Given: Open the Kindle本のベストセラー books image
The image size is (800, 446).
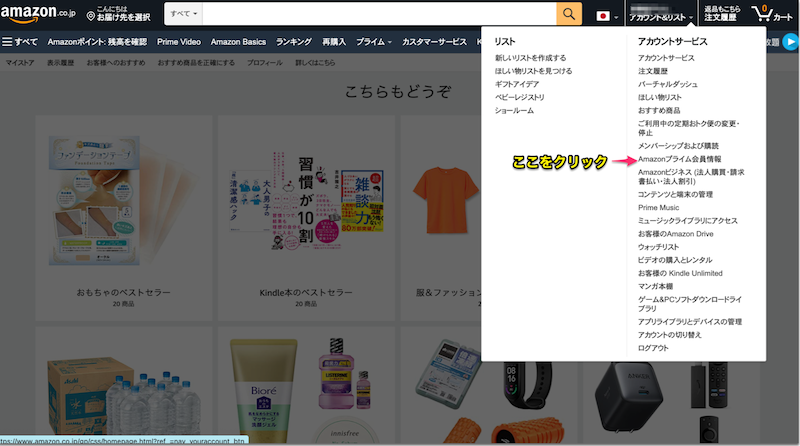Looking at the screenshot, I should [306, 201].
